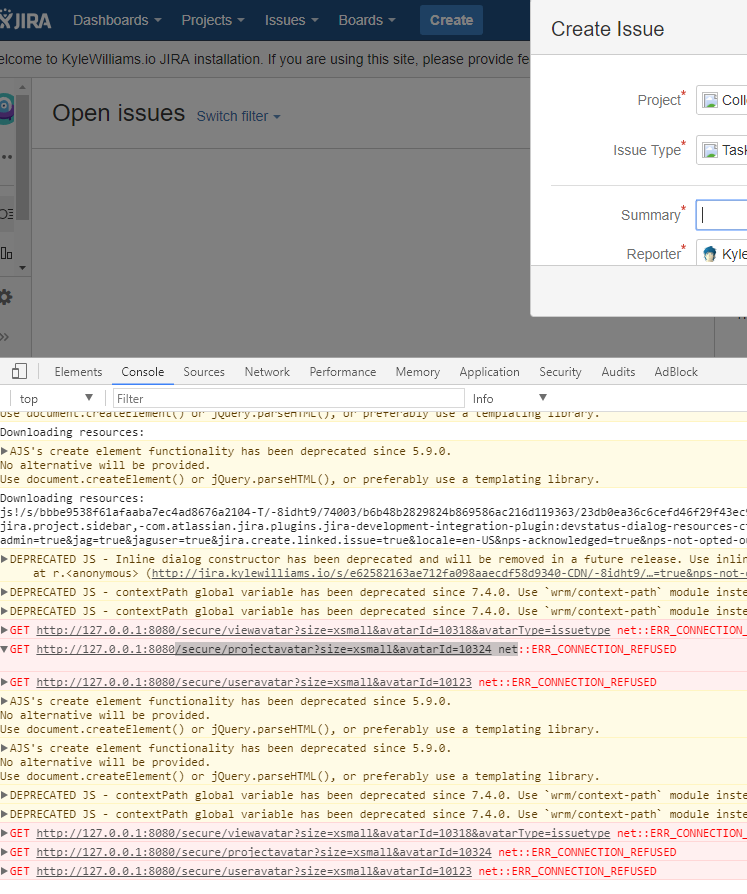Switch to the Sources tab
This screenshot has height=894, width=747.
(204, 372)
